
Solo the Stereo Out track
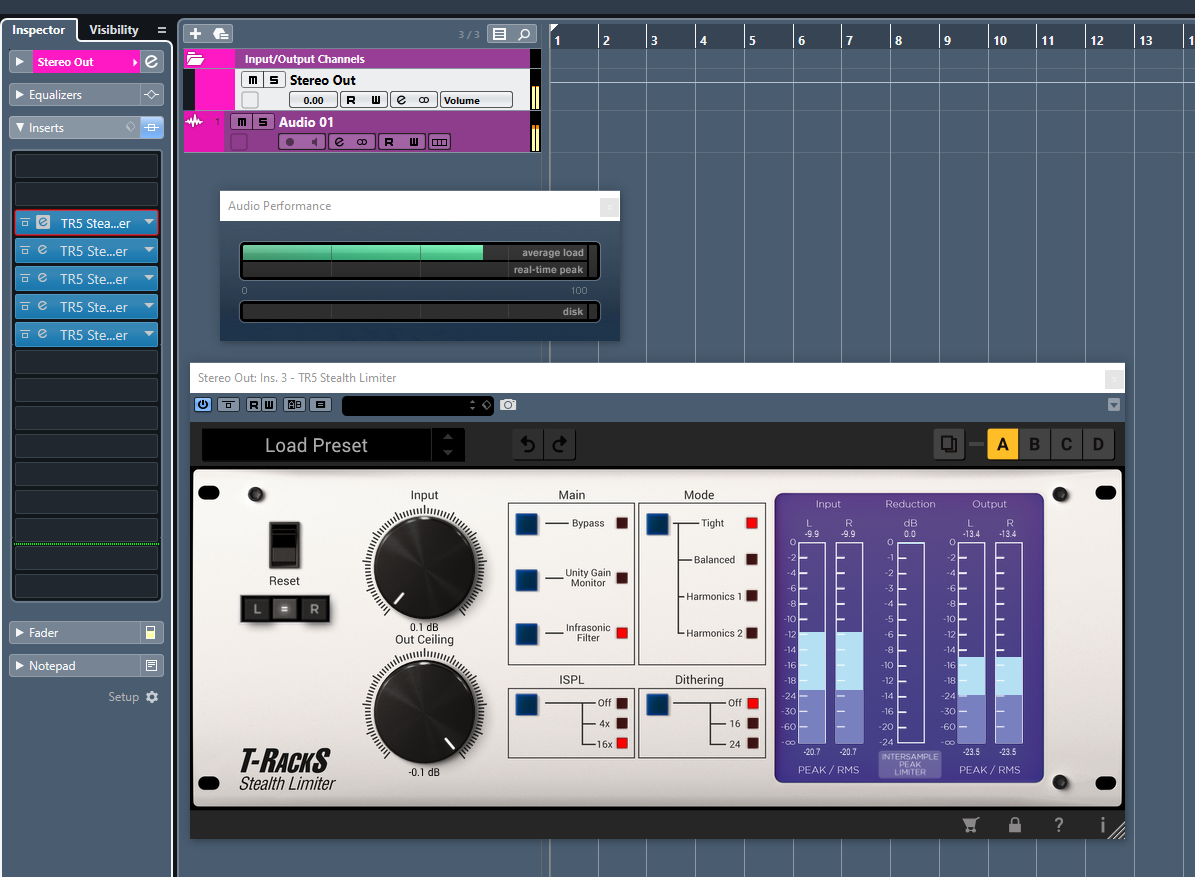(x=274, y=80)
